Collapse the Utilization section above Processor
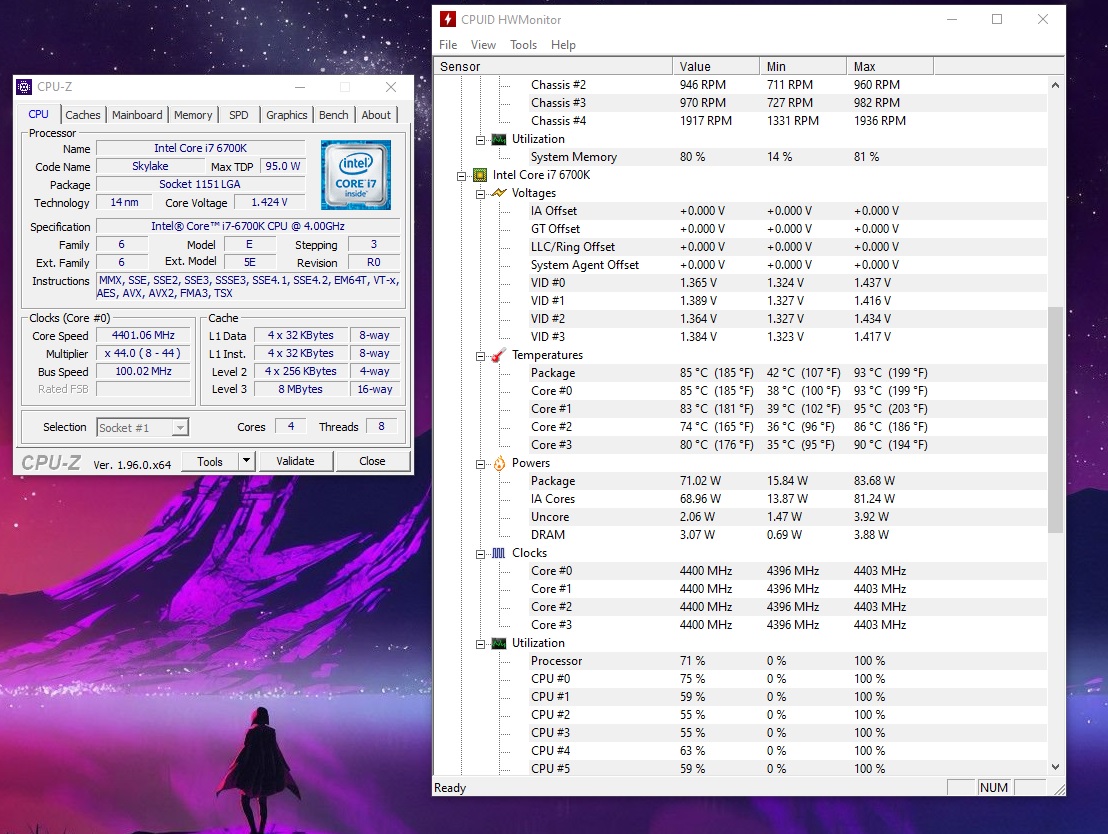1108x834 pixels. [x=481, y=644]
